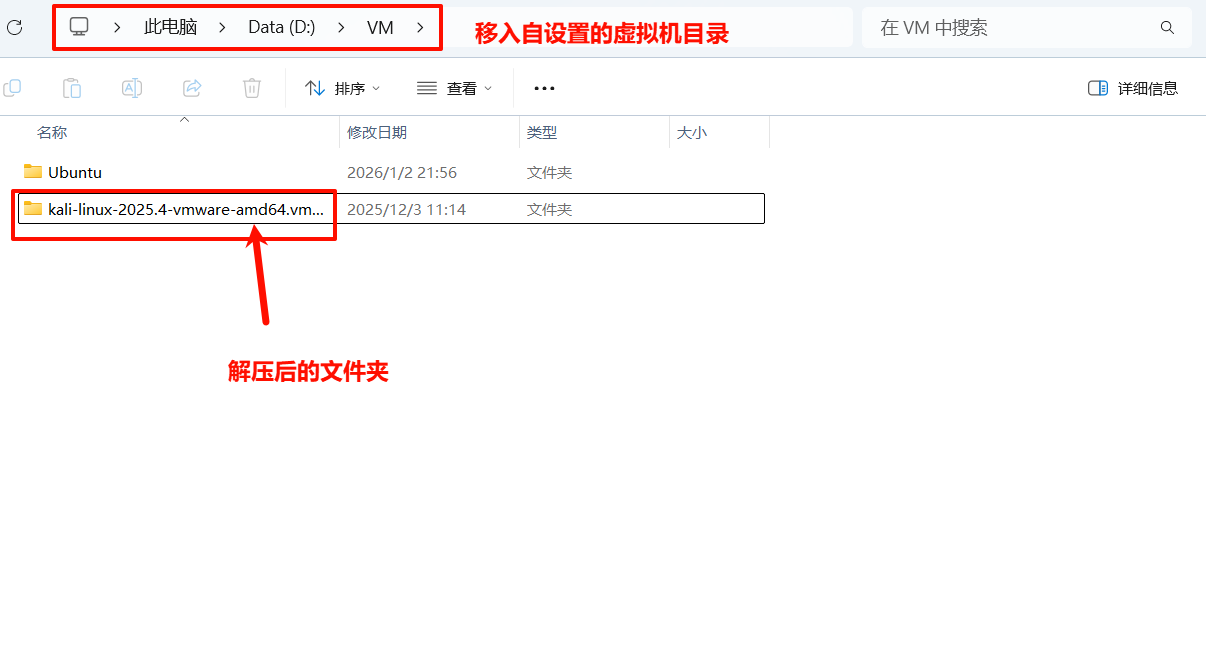Select the kali-linux-2025.4-vmware-amd64 folder

[185, 209]
